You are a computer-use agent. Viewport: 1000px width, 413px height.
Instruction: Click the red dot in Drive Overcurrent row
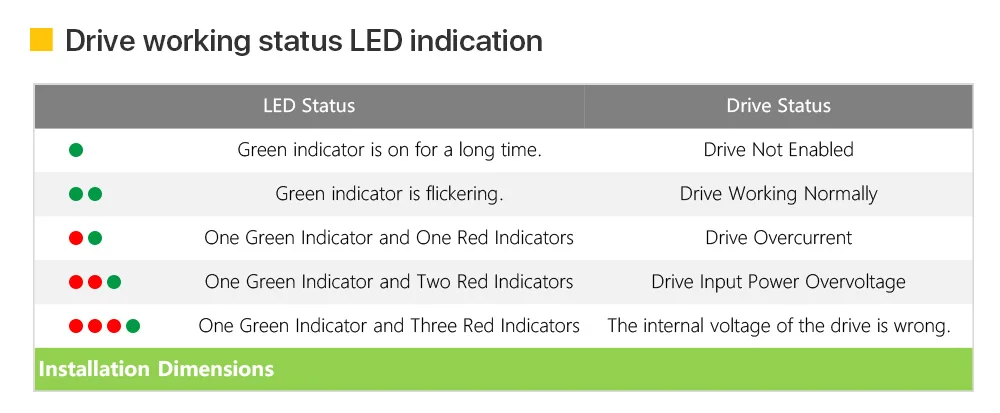[76, 238]
